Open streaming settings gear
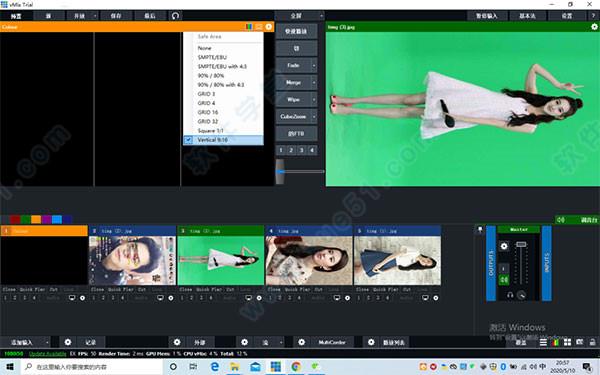Viewport: 600px width, 375px height. [x=245, y=342]
